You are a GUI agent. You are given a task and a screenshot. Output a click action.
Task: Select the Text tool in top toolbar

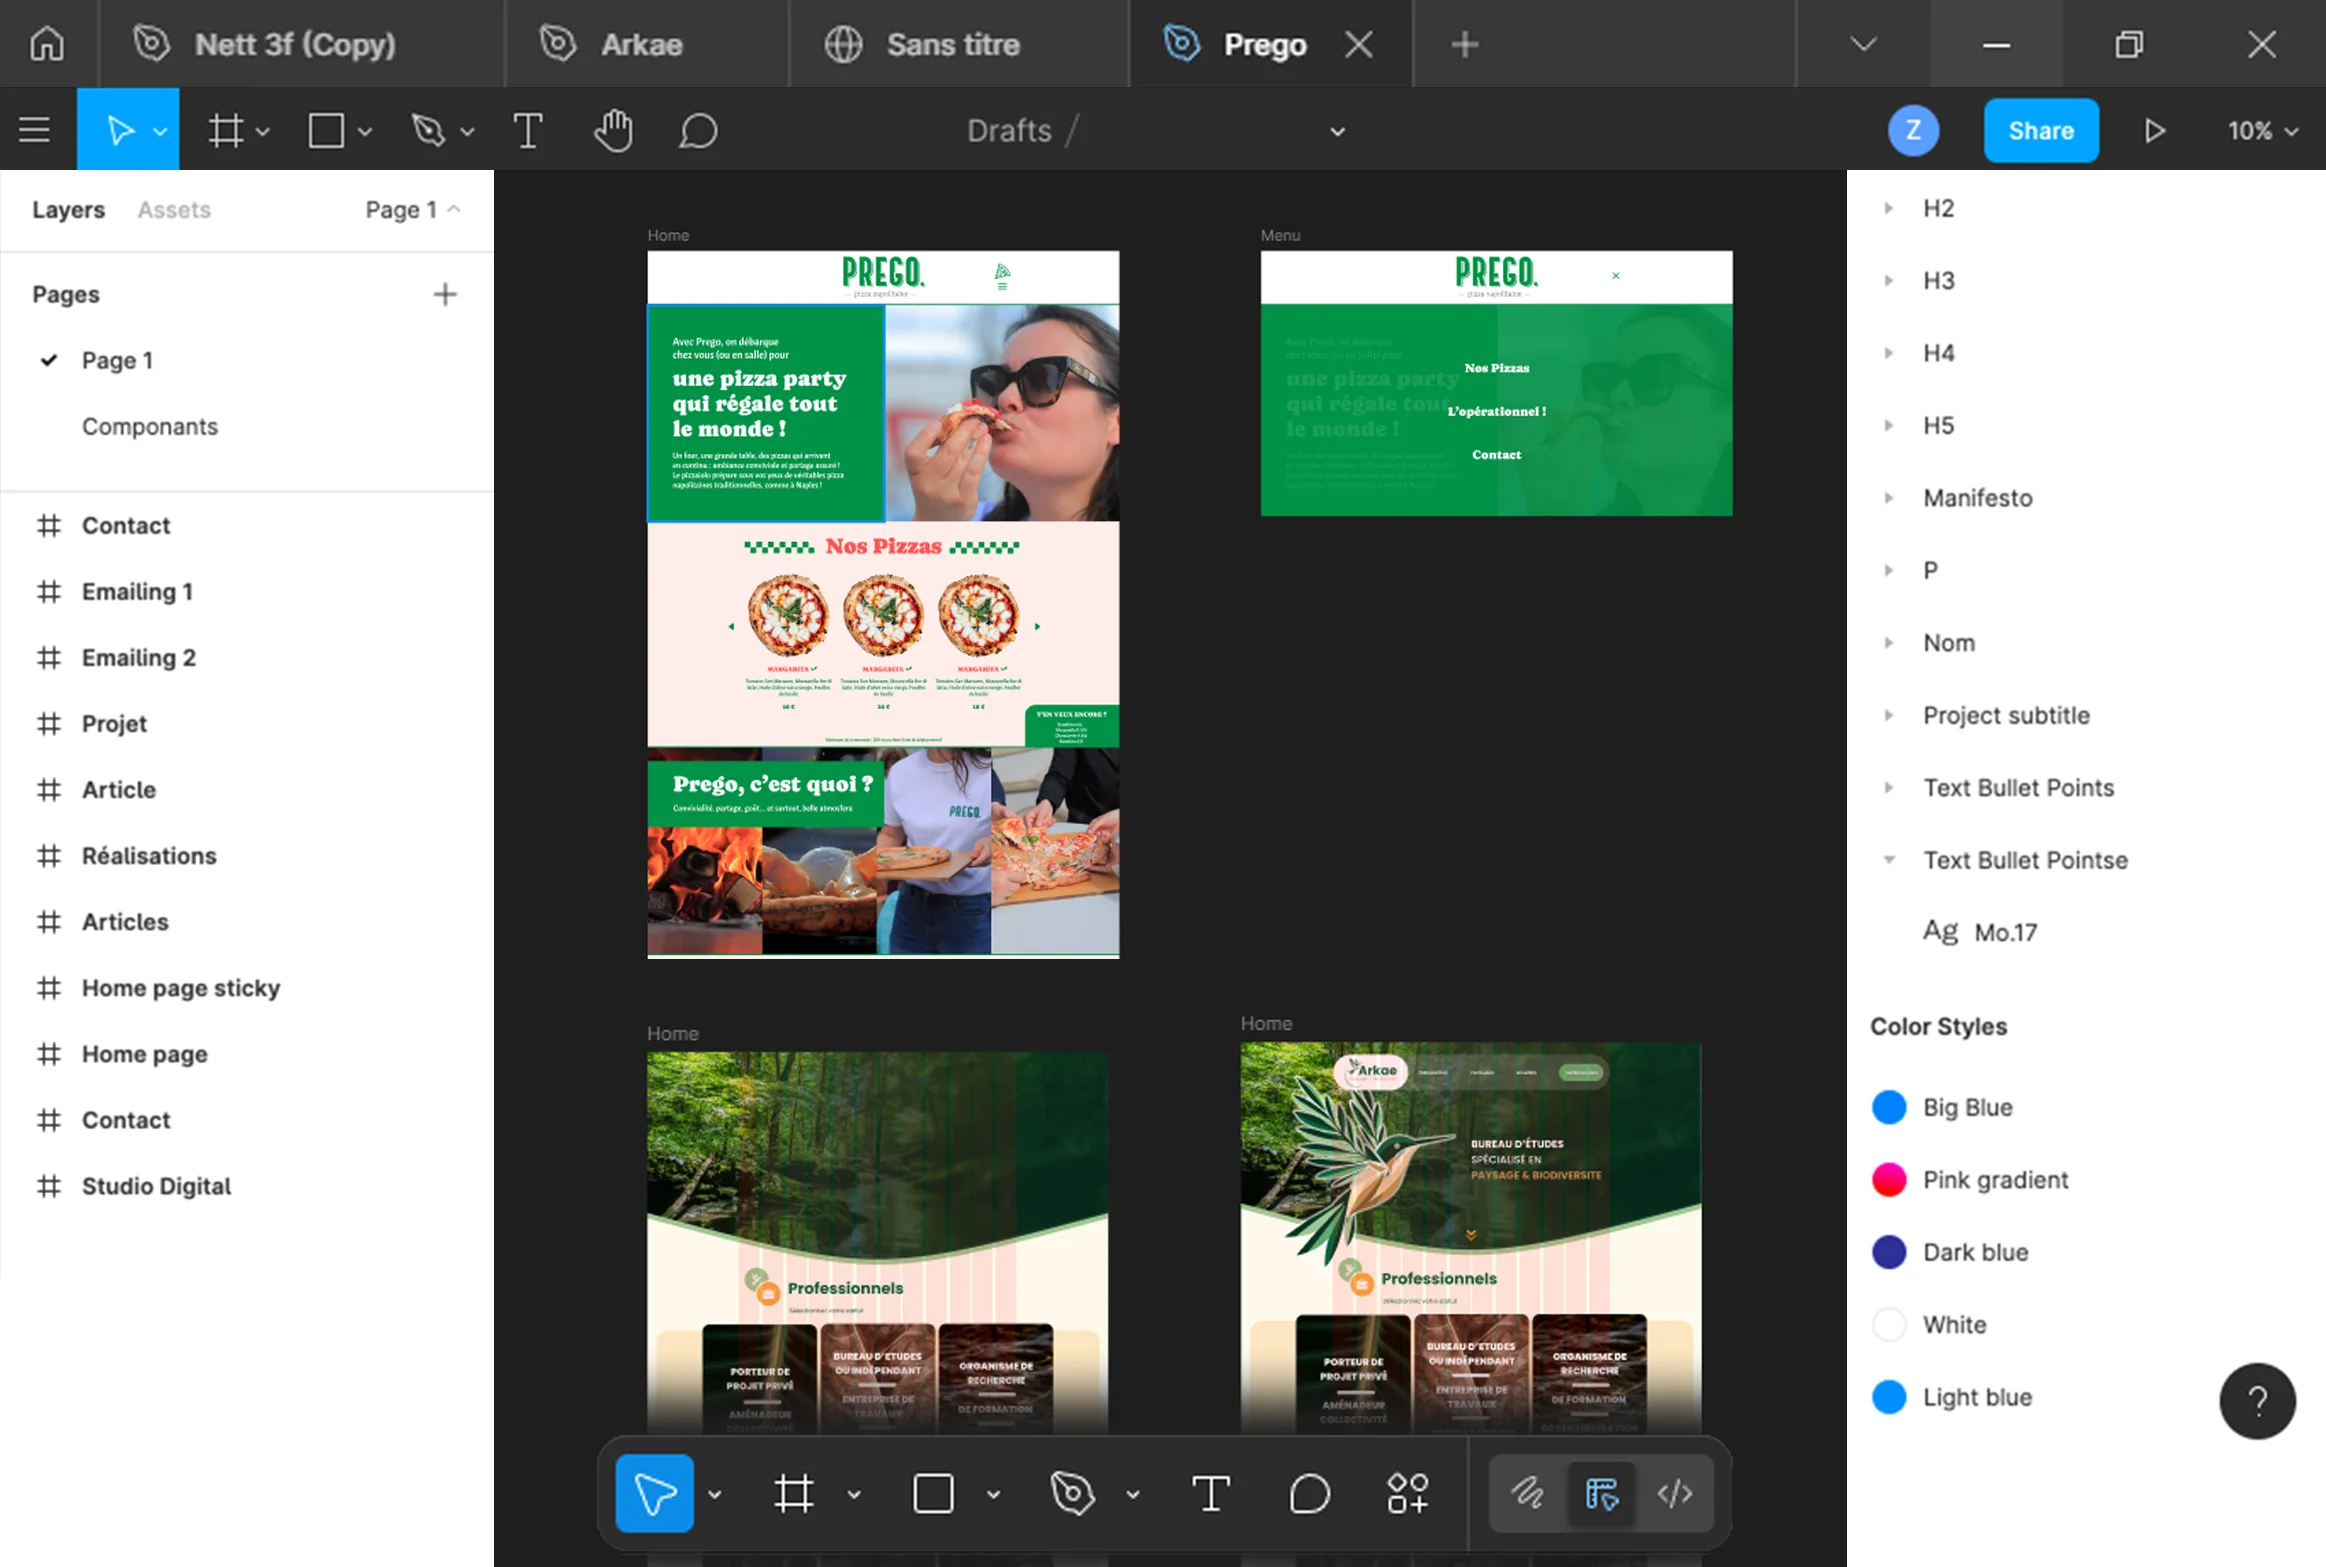528,131
